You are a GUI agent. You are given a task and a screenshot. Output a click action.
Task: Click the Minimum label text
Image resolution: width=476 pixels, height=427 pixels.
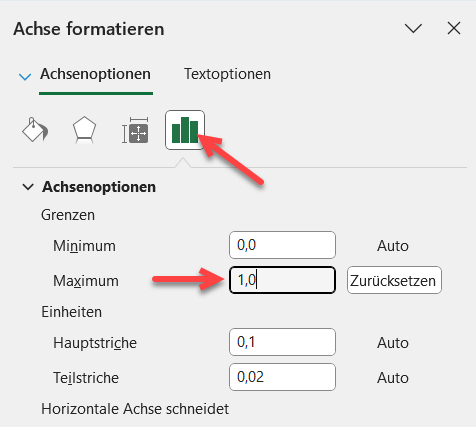pyautogui.click(x=84, y=246)
